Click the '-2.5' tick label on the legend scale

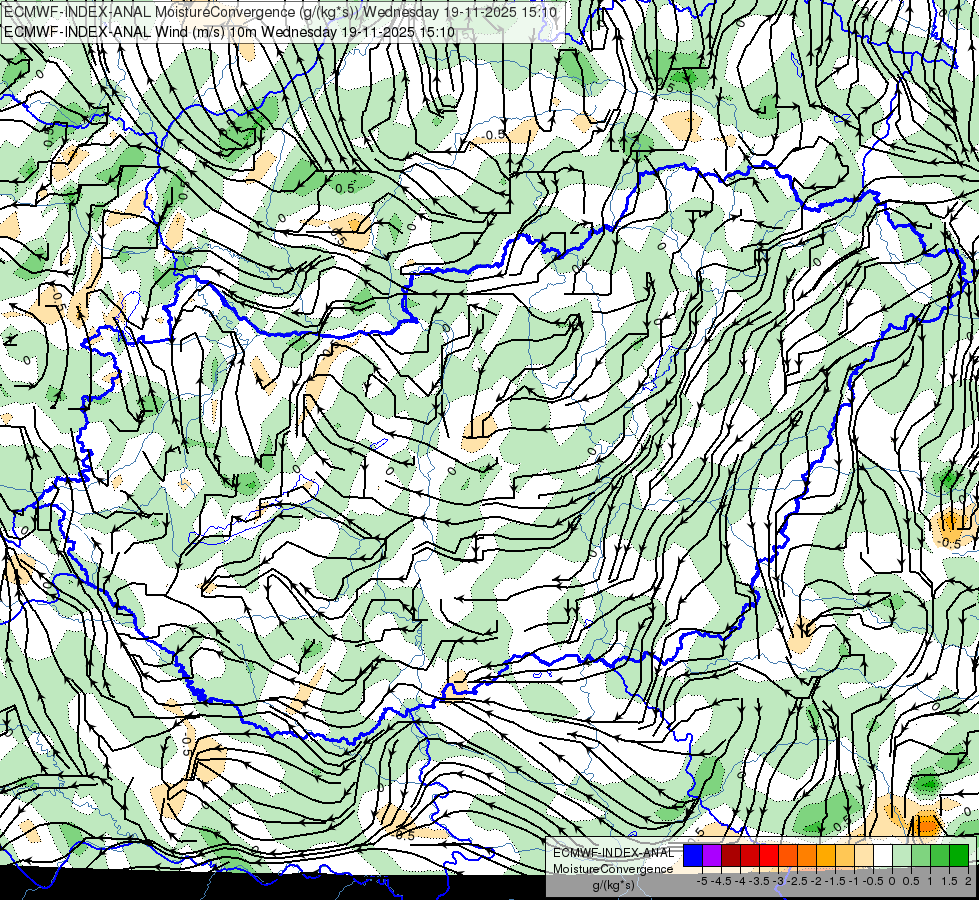[x=799, y=881]
